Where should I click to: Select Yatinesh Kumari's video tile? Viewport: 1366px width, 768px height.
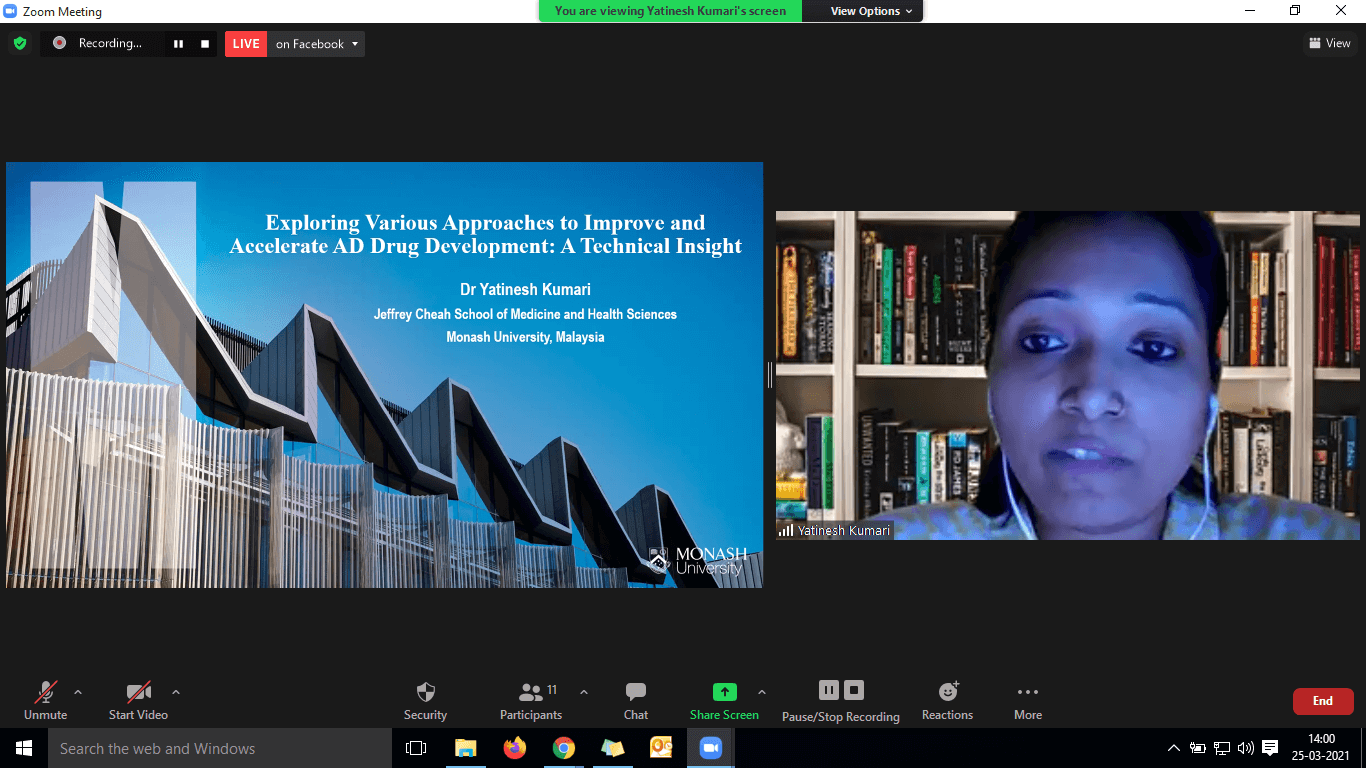[1068, 375]
